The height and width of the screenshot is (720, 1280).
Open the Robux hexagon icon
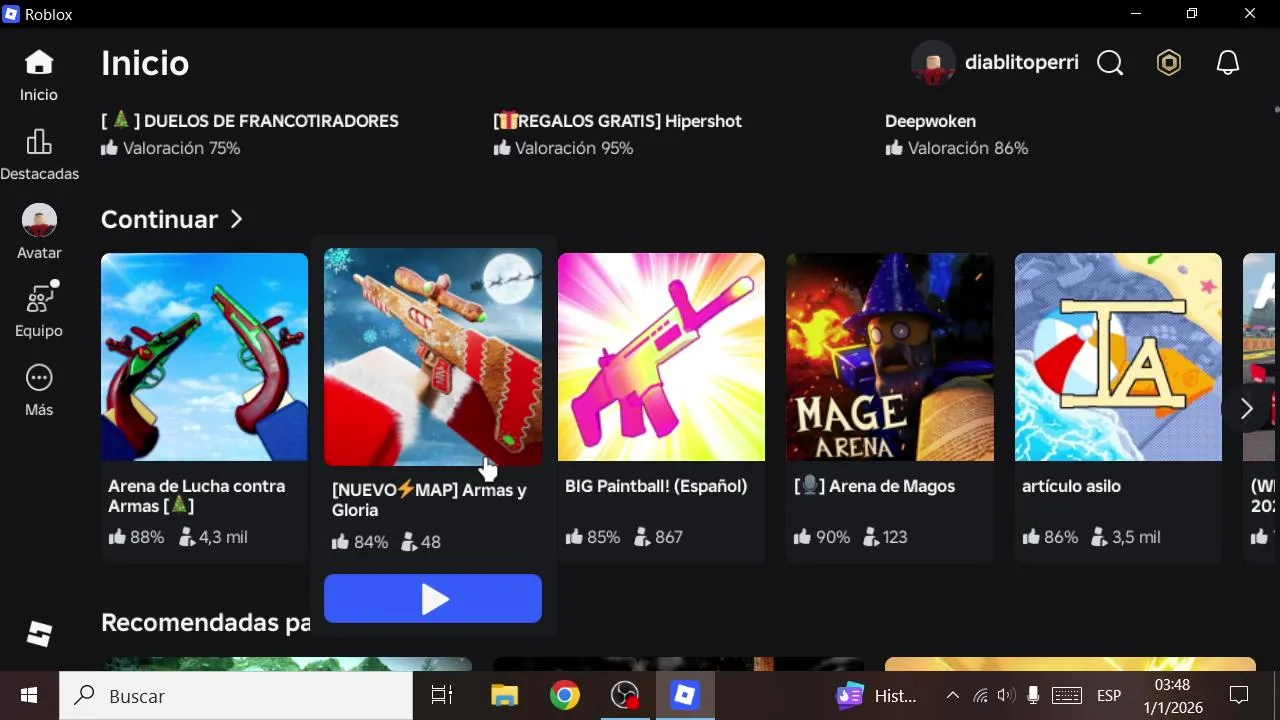[x=1168, y=63]
